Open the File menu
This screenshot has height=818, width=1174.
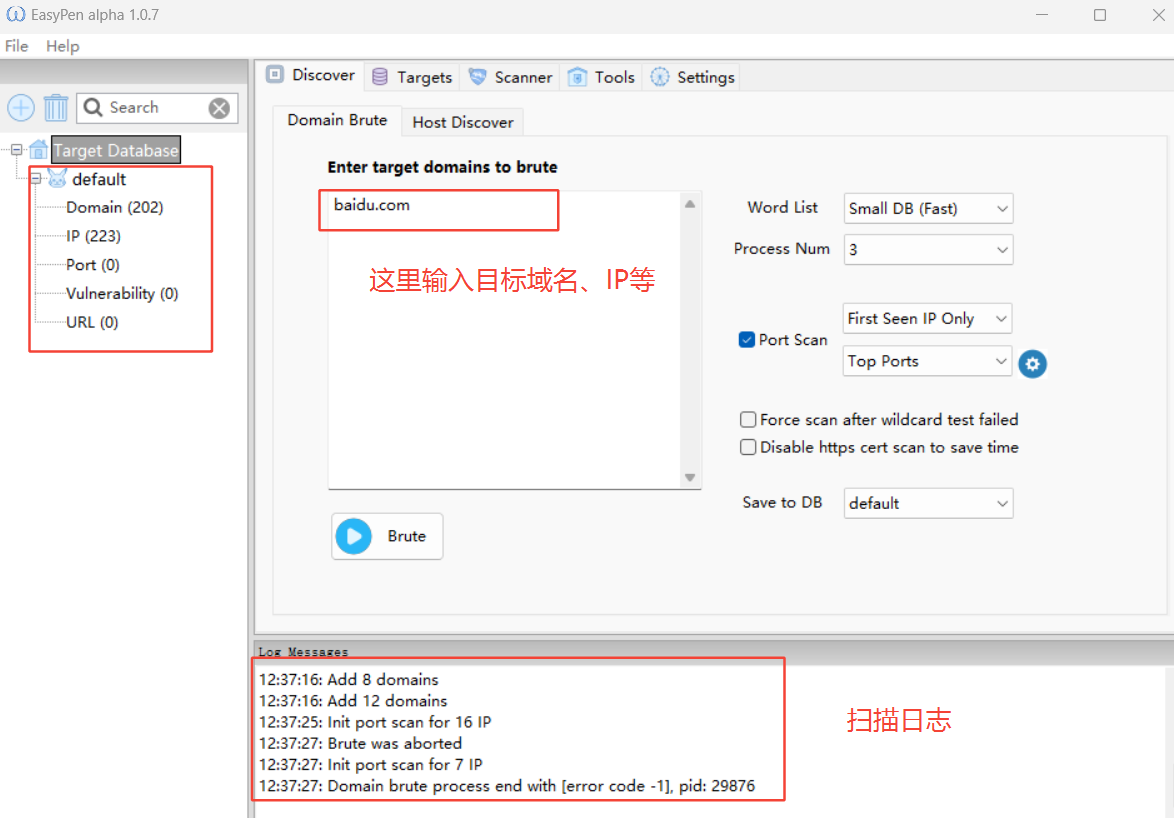click(x=16, y=46)
